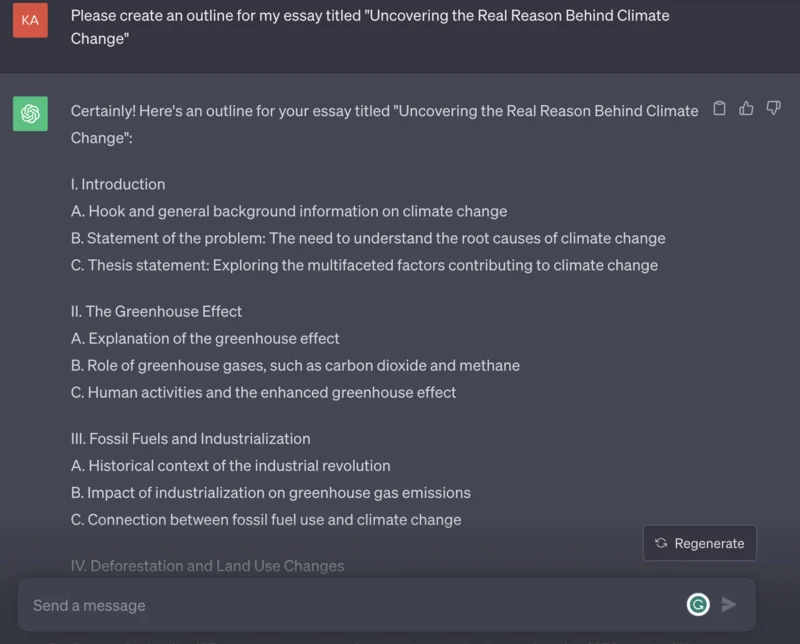Viewport: 800px width, 644px height.
Task: Click "IV. Deforestation and Land Use Changes" line
Action: [x=207, y=566]
